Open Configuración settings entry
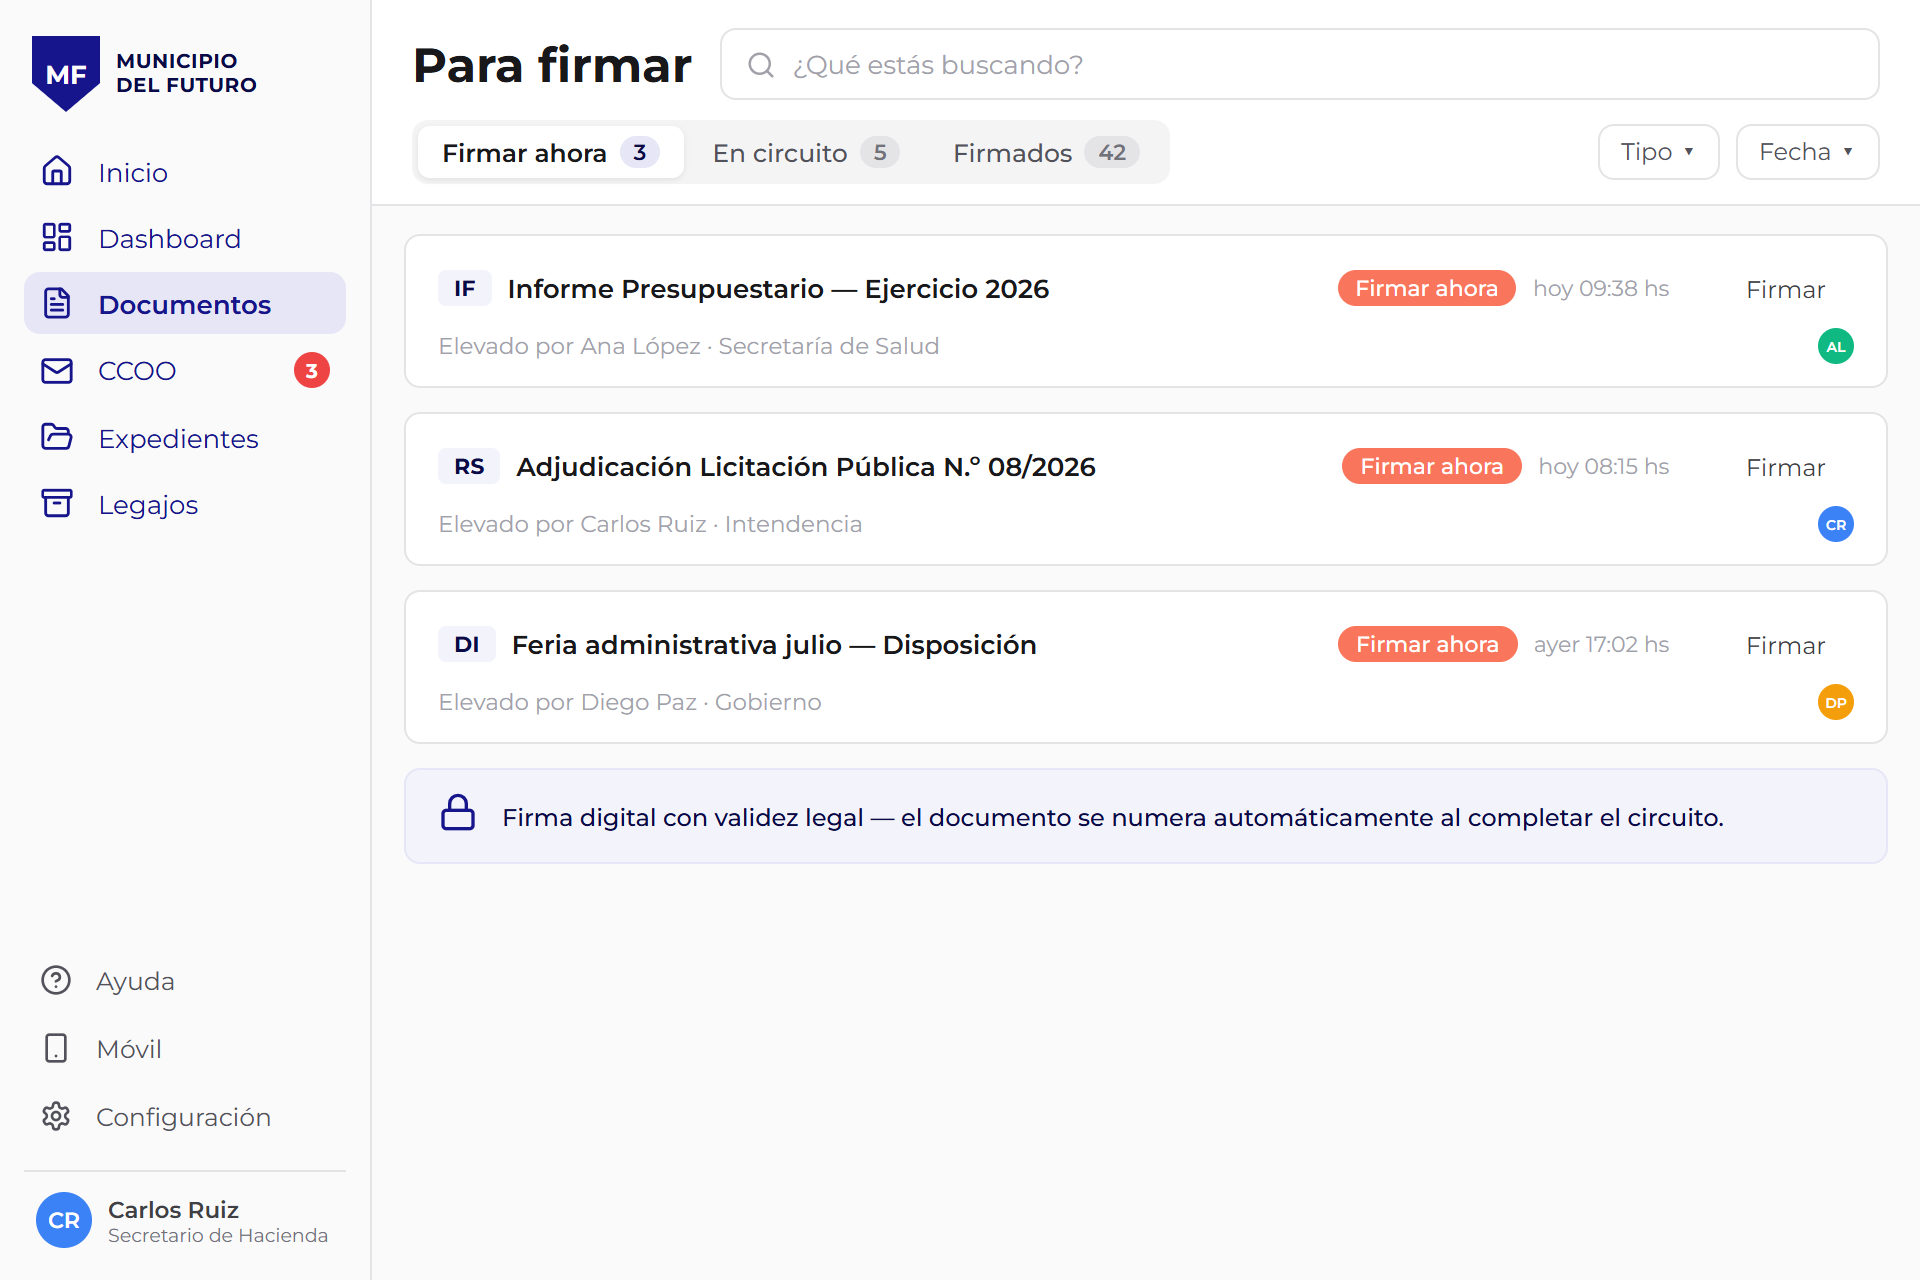Screen dimensions: 1920x1280 pos(185,1116)
